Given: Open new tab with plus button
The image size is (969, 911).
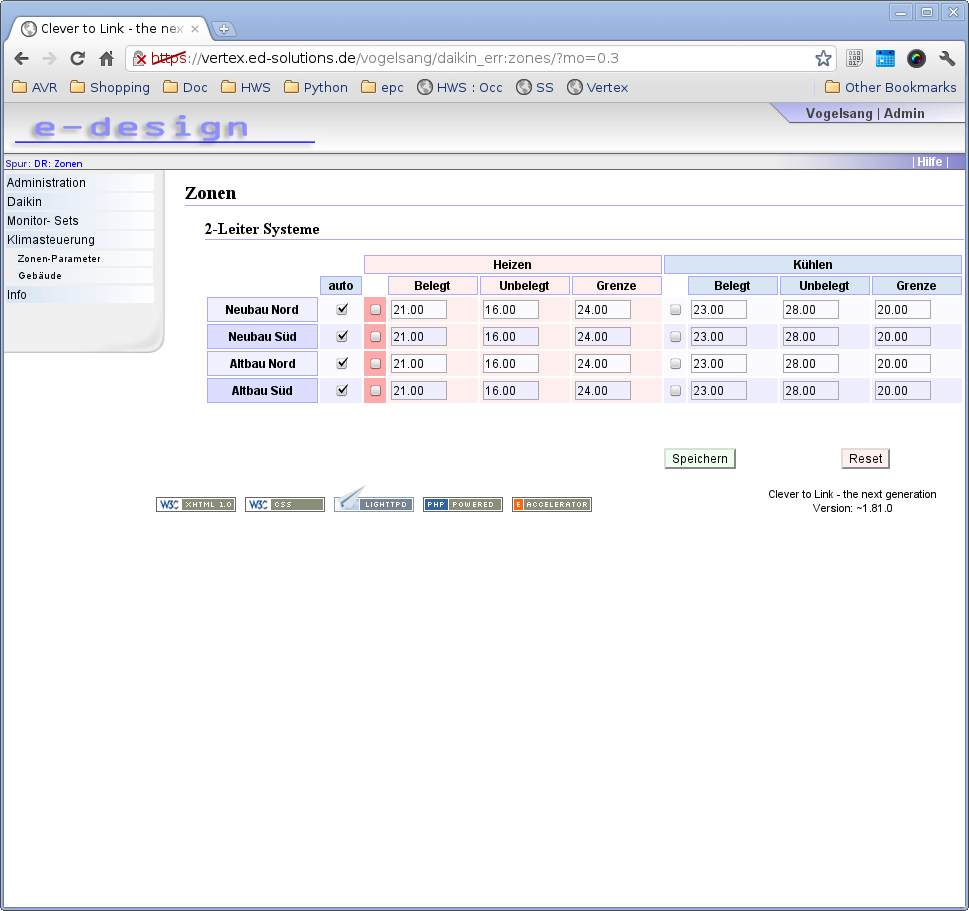Looking at the screenshot, I should 224,28.
